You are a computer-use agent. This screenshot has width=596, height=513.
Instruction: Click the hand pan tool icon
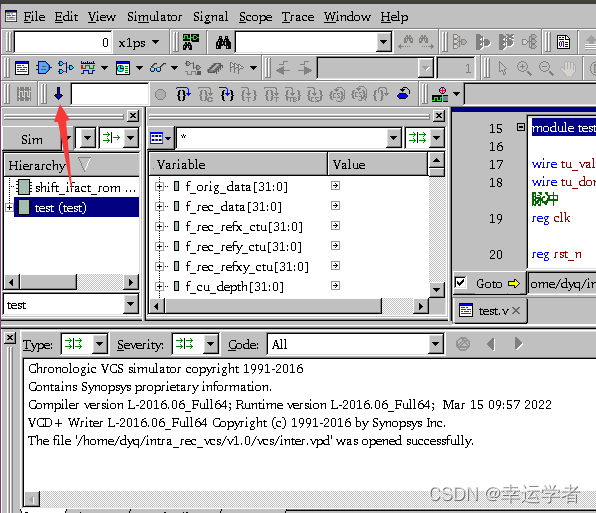(569, 68)
